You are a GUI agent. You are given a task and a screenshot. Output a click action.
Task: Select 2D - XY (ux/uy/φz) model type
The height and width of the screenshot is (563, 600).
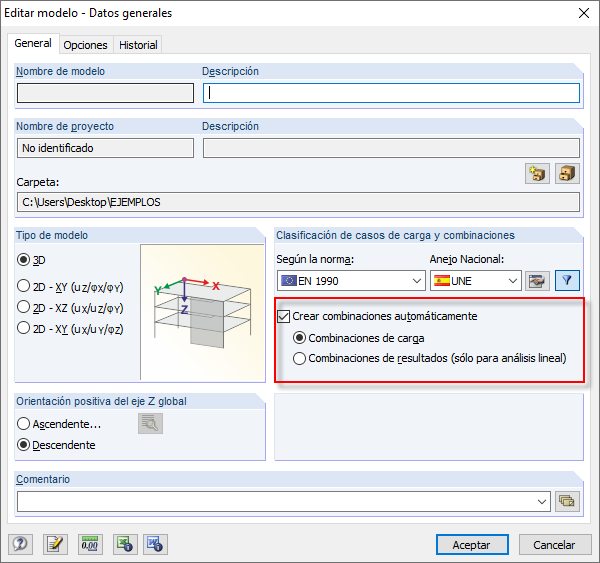pyautogui.click(x=23, y=328)
